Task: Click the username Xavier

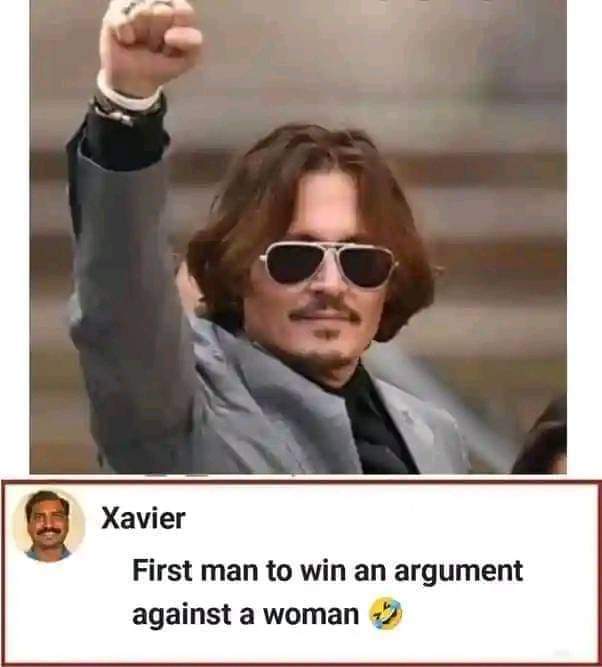Action: tap(143, 519)
